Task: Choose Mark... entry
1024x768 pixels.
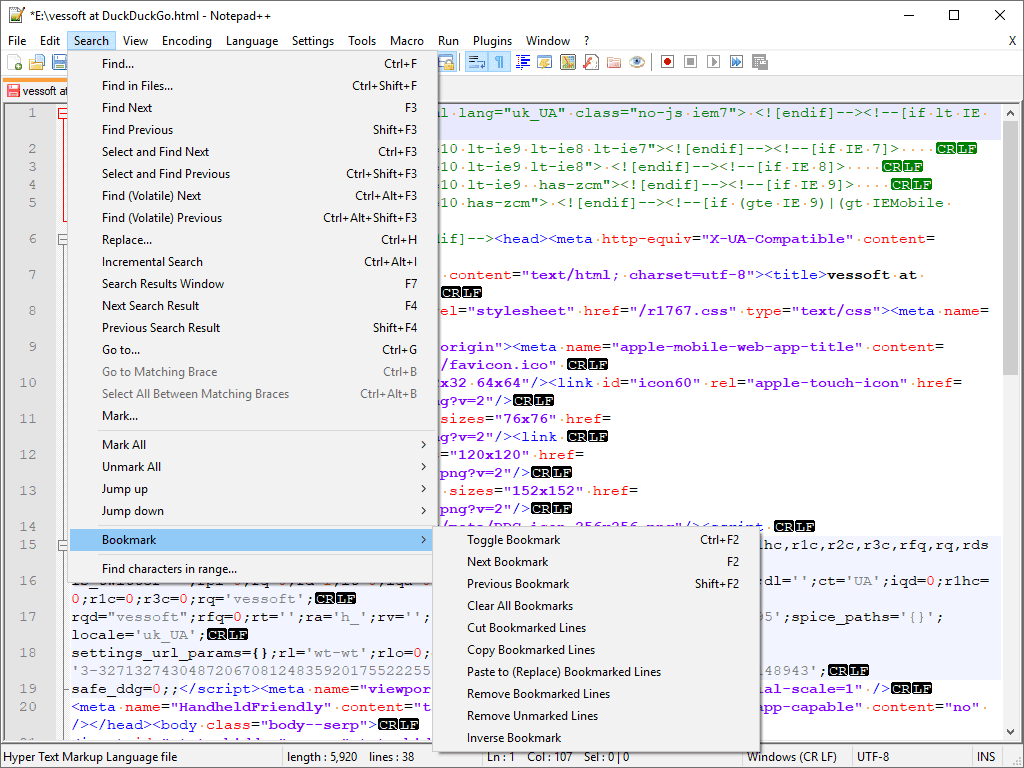Action: [250, 416]
